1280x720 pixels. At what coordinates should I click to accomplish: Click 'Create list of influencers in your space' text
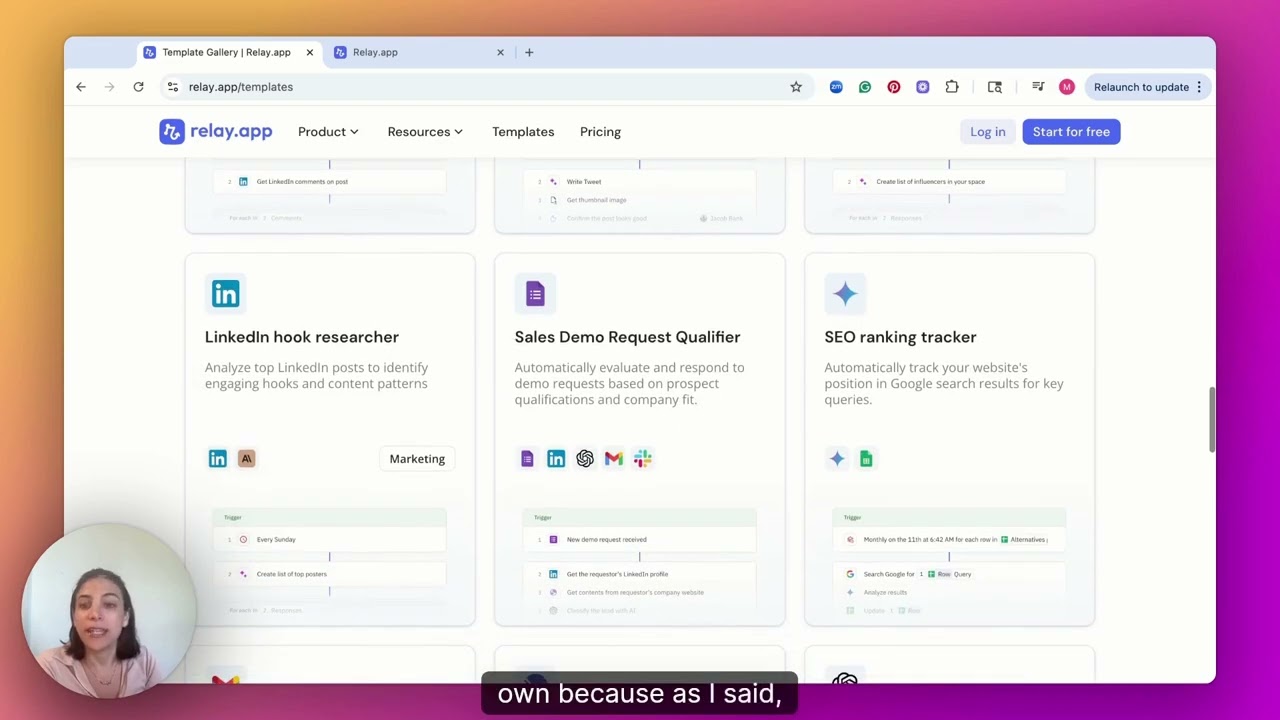[931, 182]
